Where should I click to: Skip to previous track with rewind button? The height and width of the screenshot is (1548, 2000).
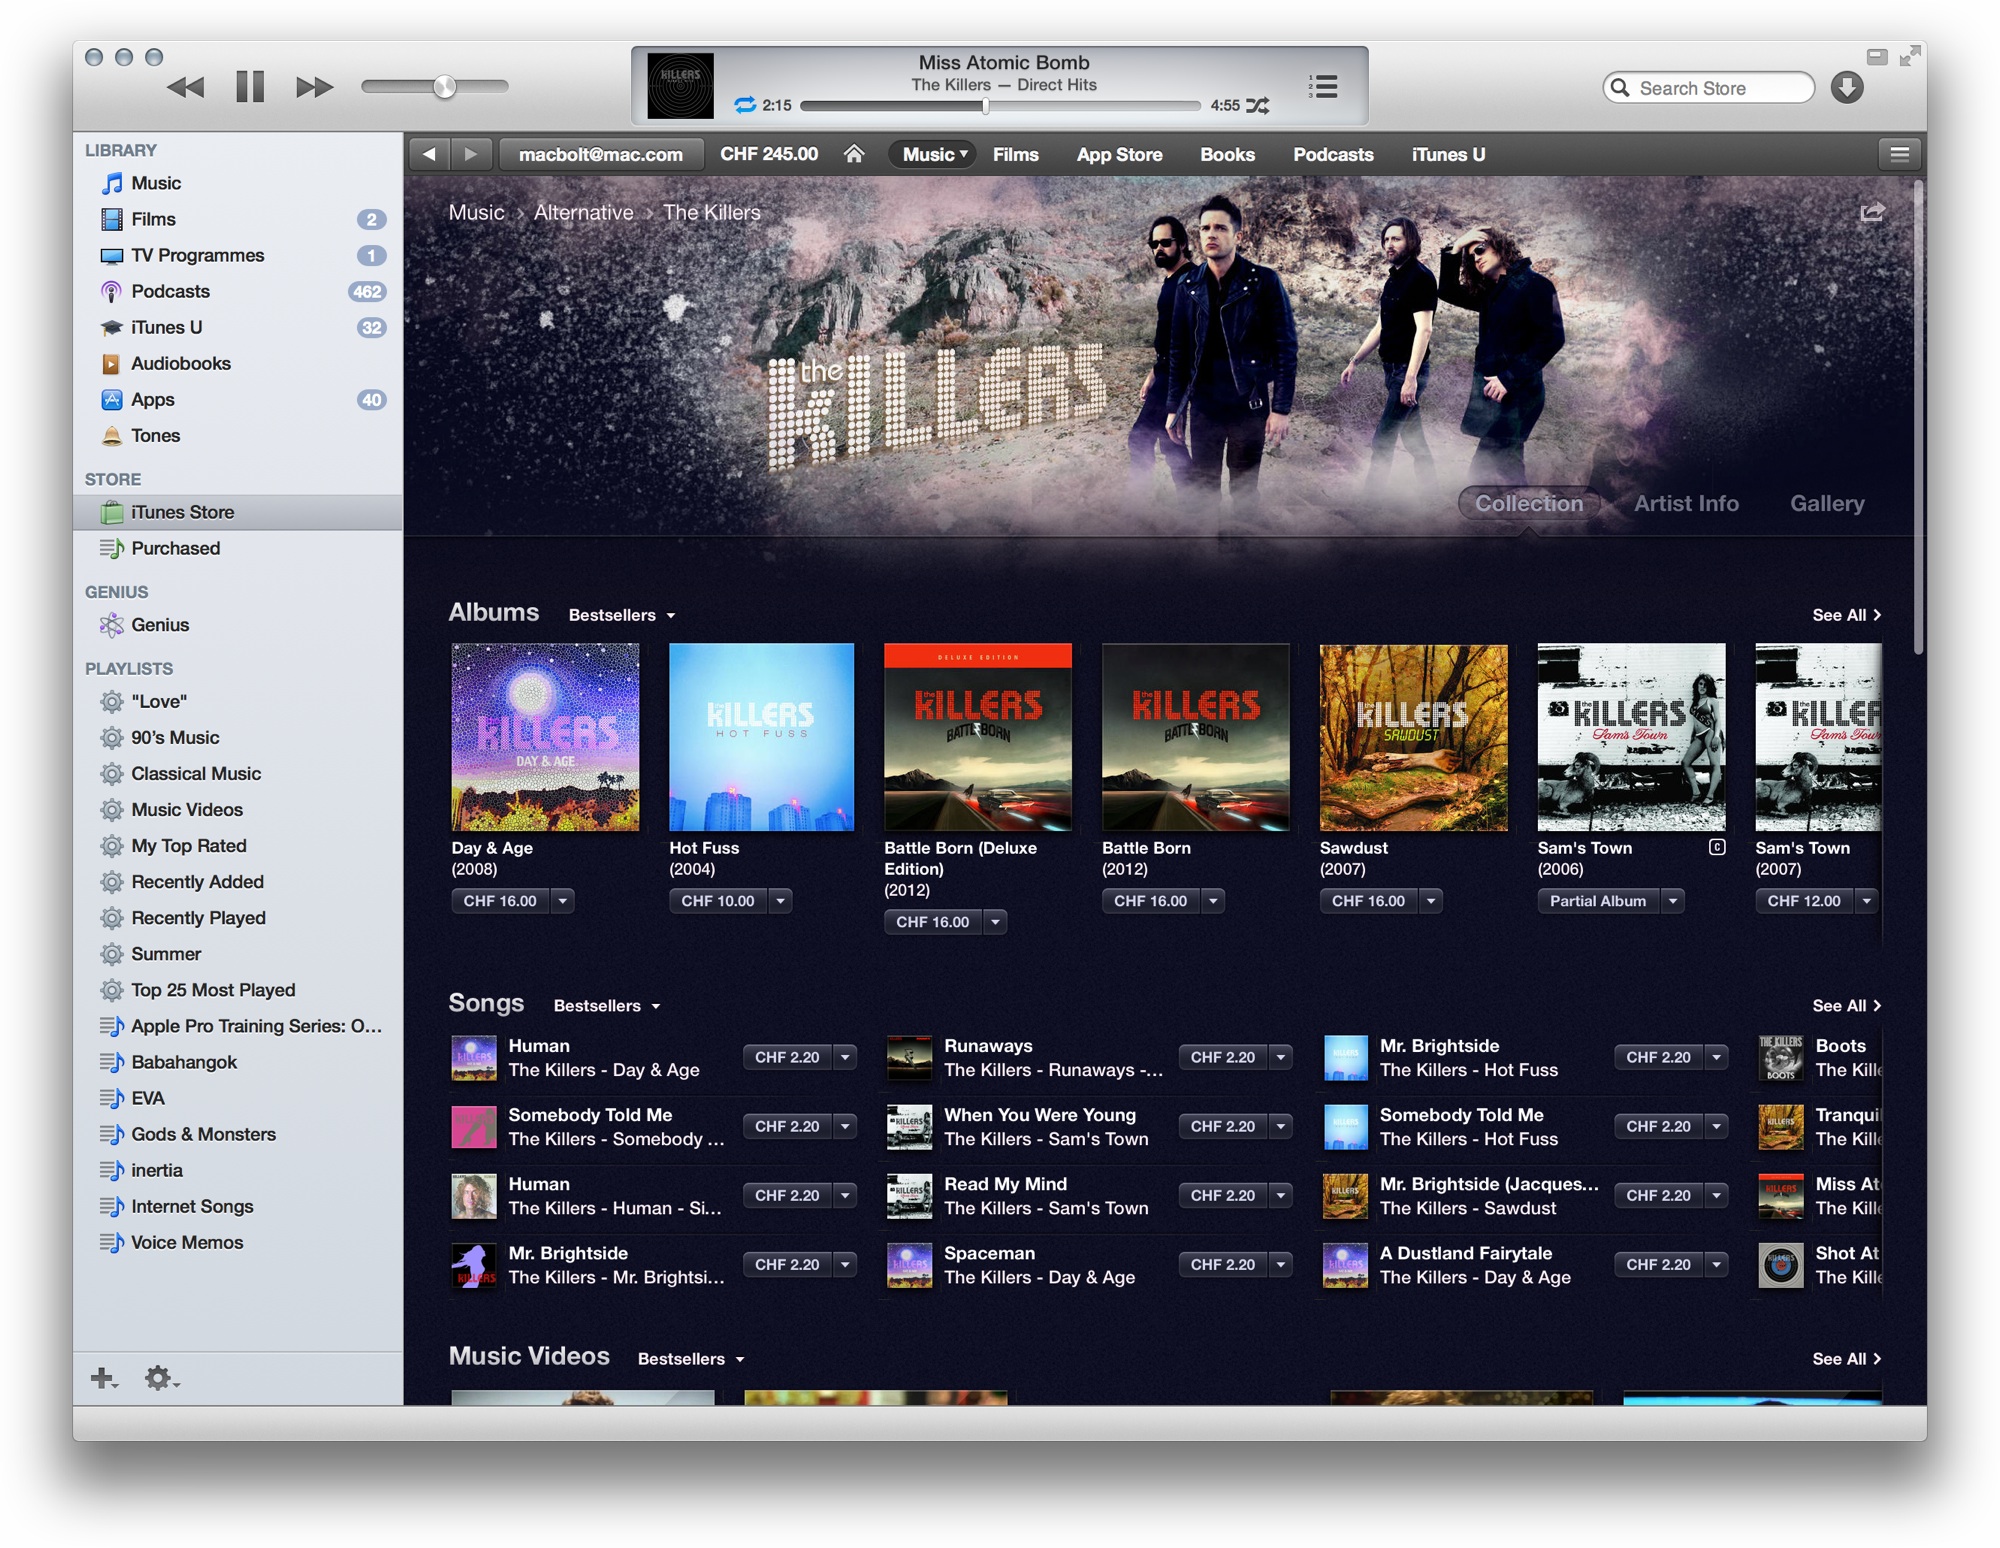point(185,87)
